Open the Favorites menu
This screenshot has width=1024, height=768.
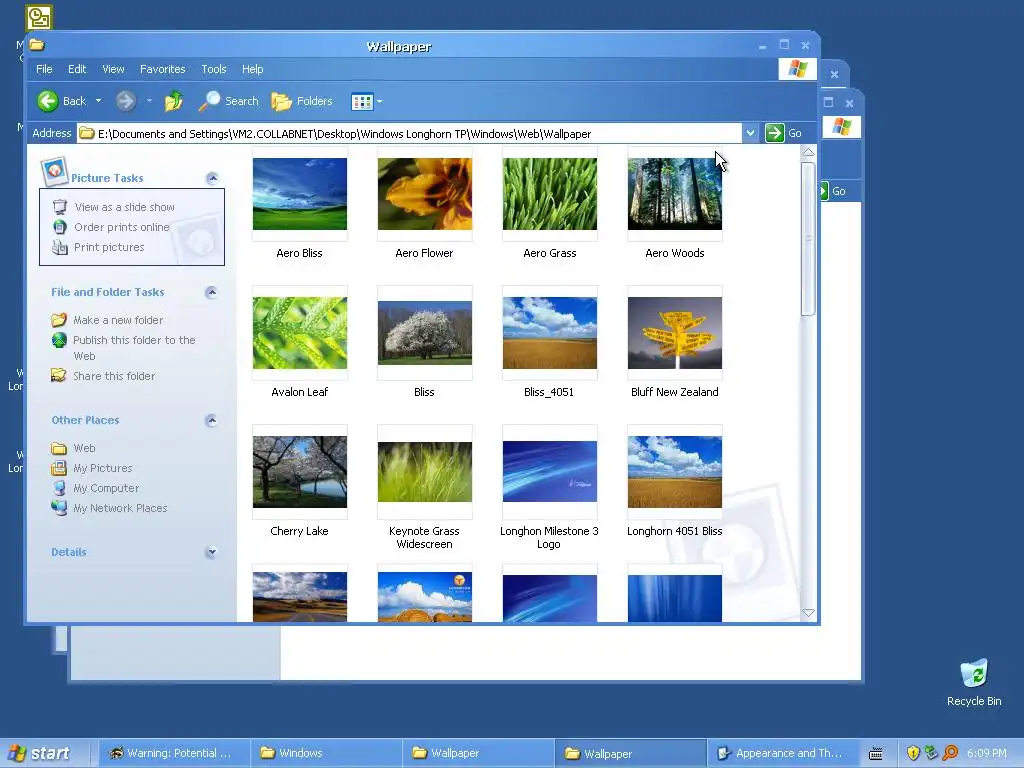(x=163, y=69)
